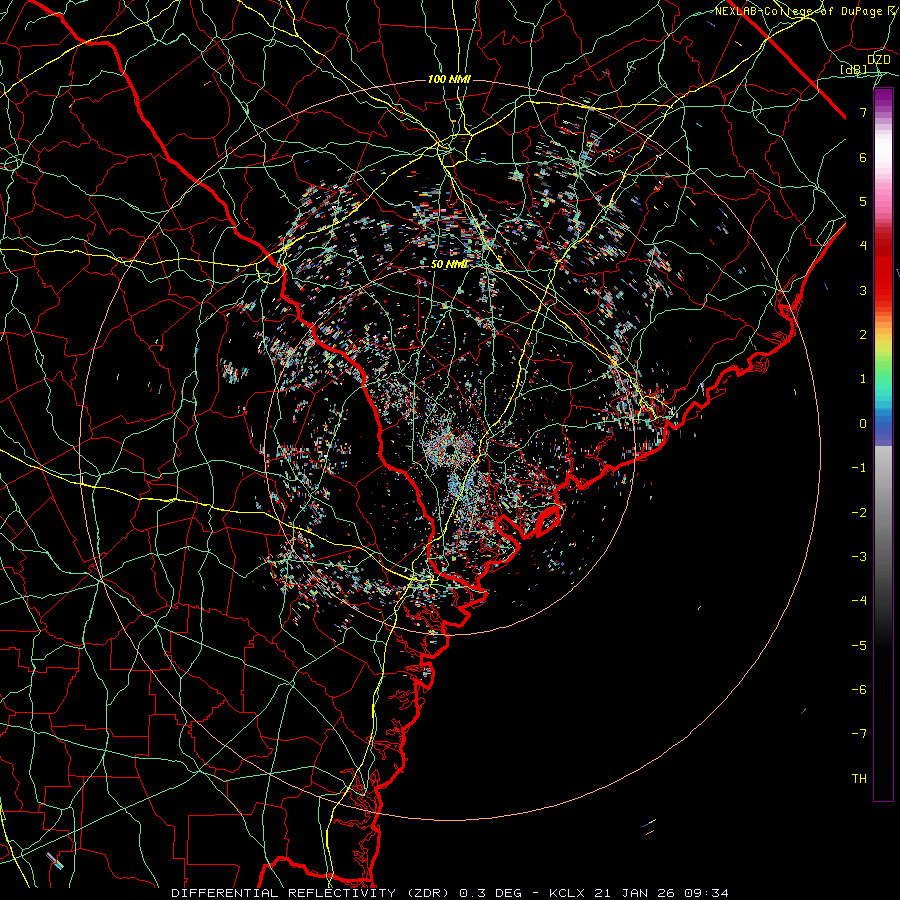Click the "6" color scale value

(863, 157)
